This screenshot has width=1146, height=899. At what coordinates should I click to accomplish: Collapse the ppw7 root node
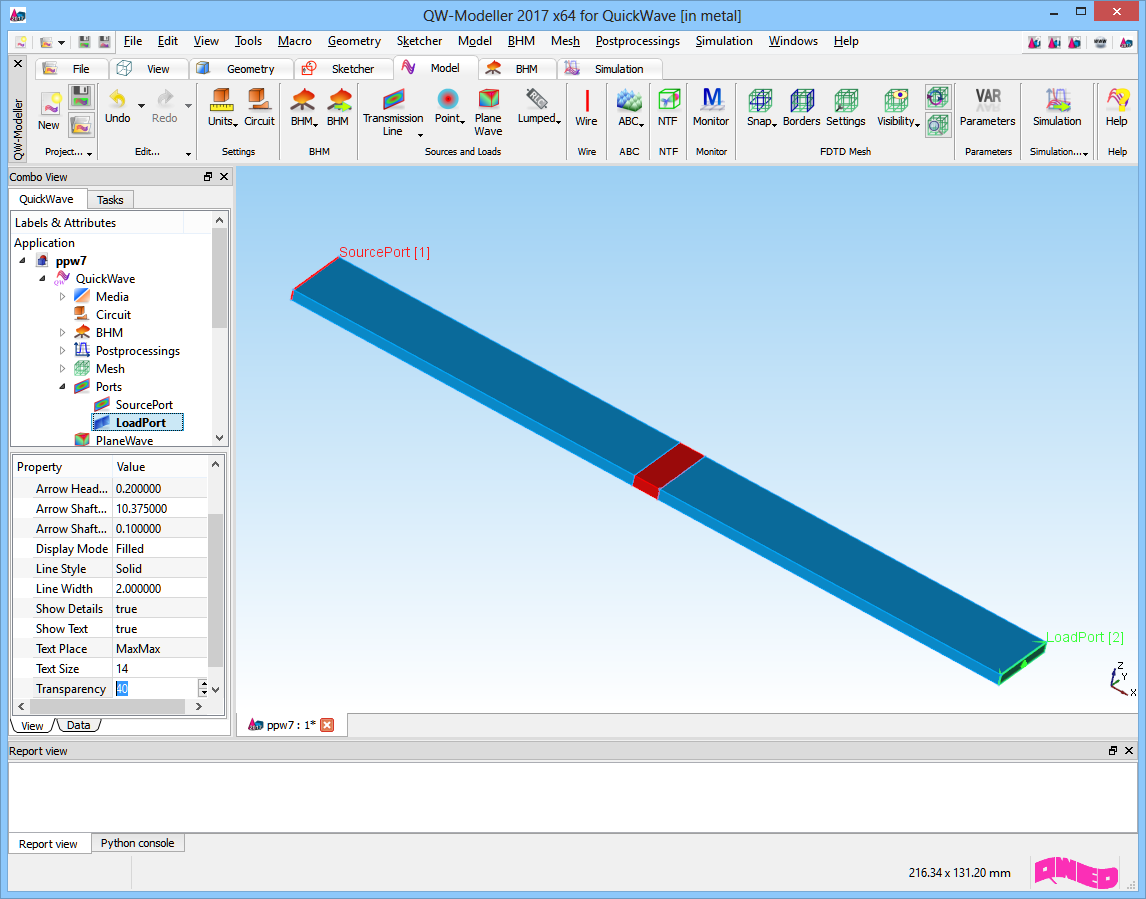23,260
